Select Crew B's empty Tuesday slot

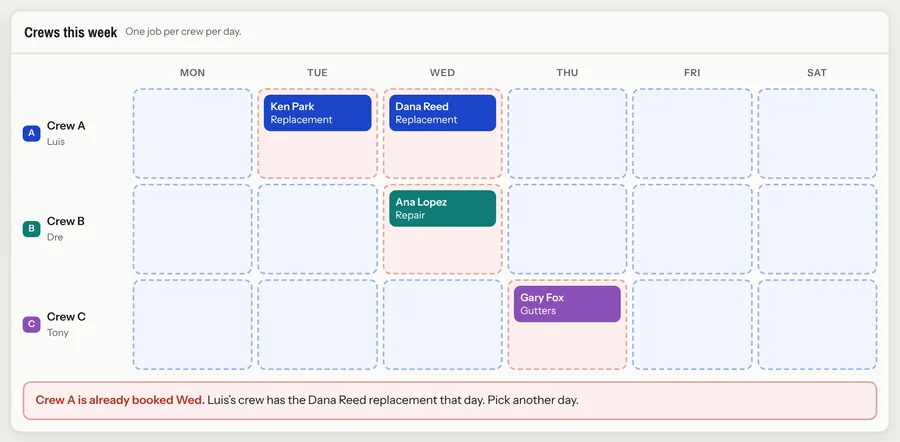(317, 229)
